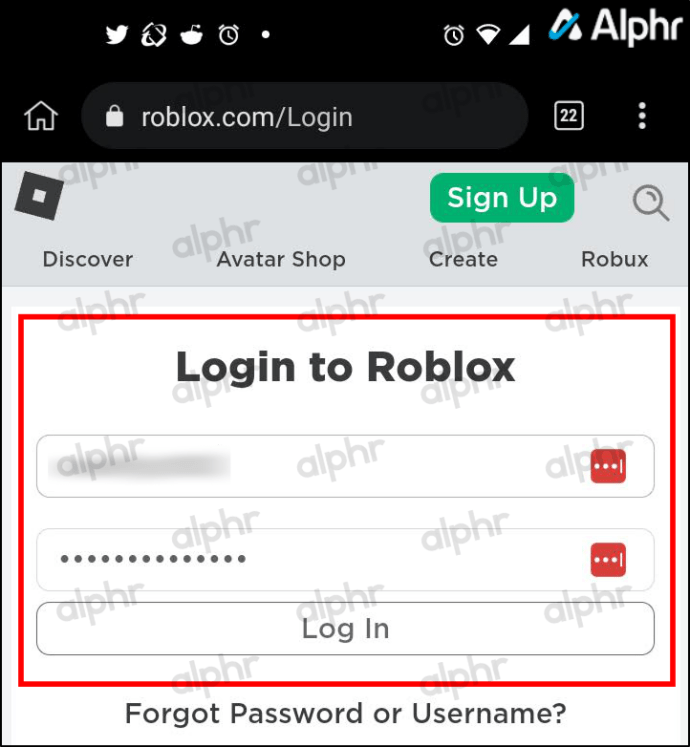This screenshot has height=747, width=690.
Task: Open the Roblox search magnifier
Action: 650,203
